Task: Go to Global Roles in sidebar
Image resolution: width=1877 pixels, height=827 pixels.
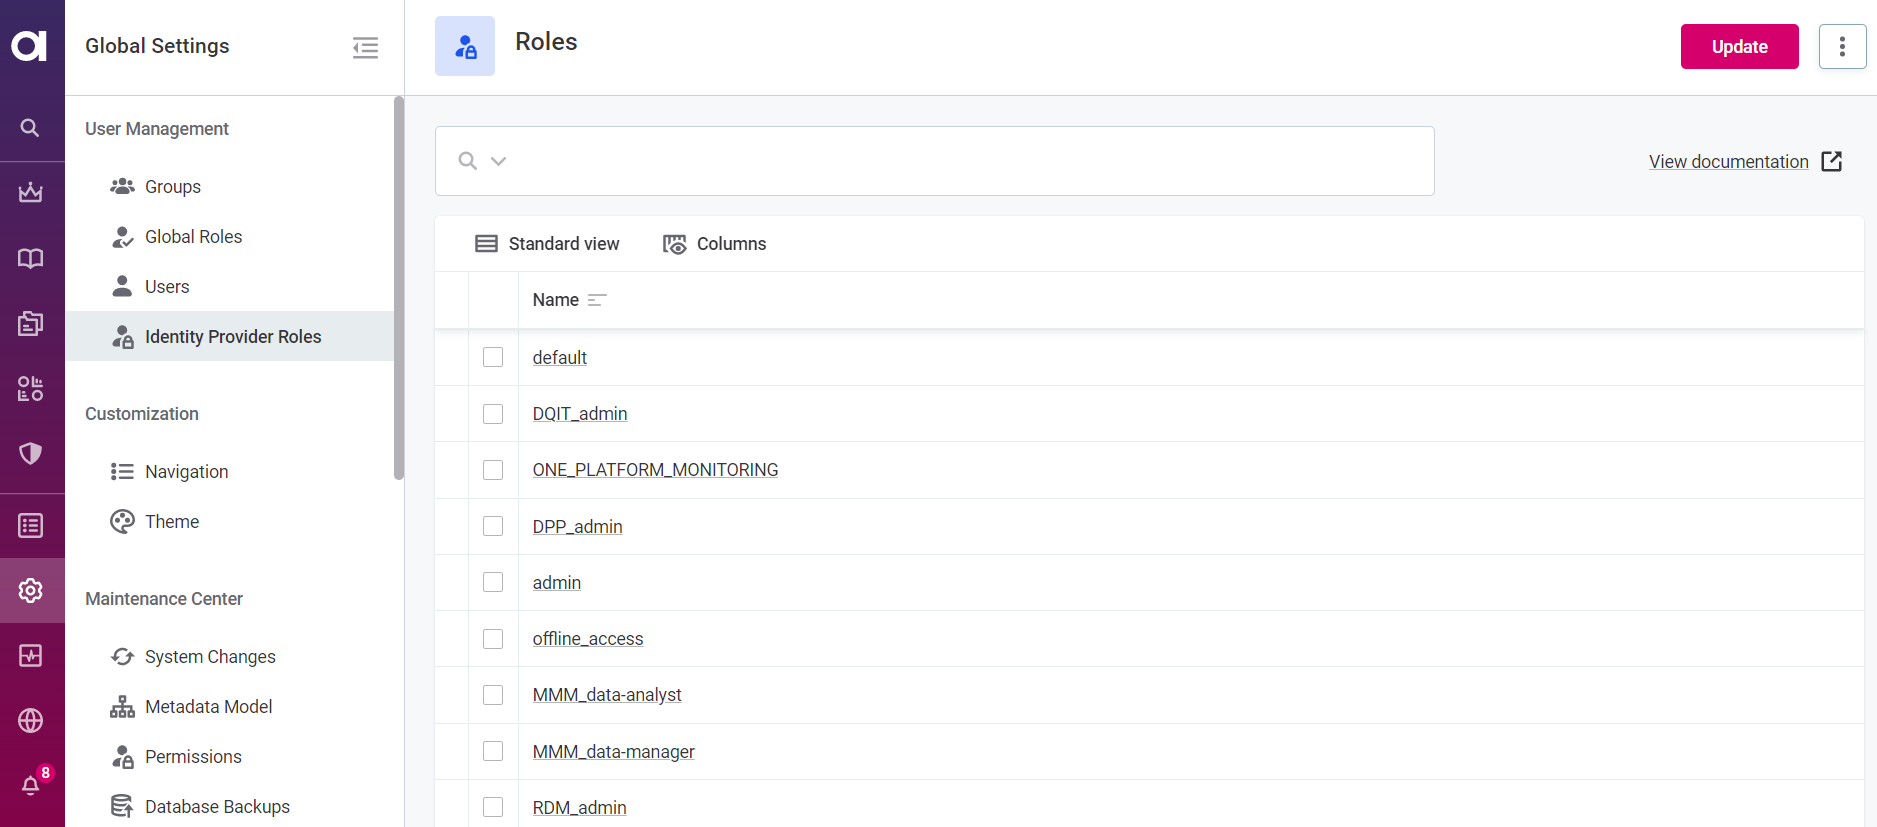Action: (x=193, y=237)
